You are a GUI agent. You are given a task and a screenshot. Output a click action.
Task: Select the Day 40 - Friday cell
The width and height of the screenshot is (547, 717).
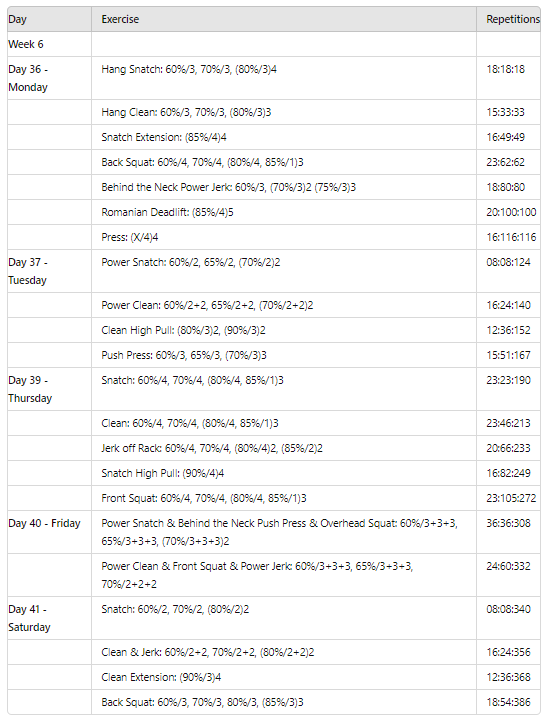(49, 532)
